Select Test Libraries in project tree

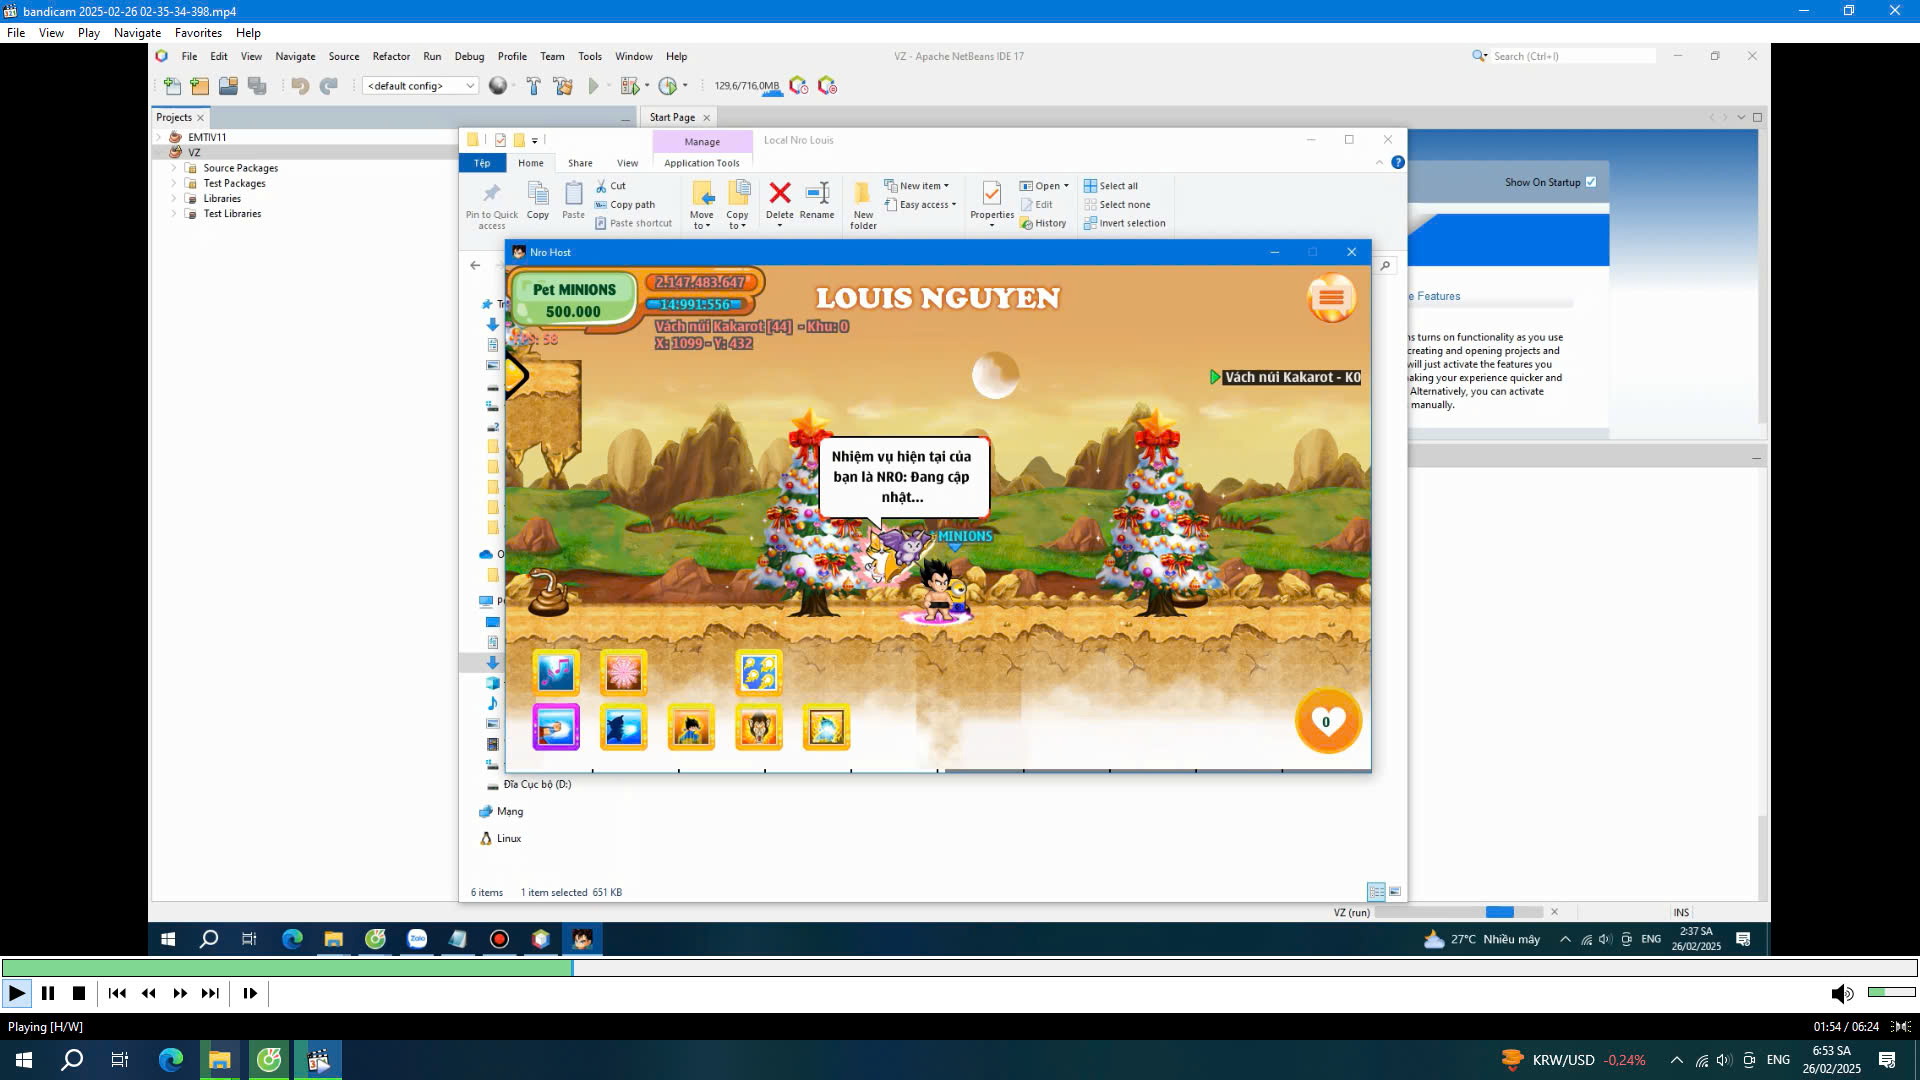(232, 214)
